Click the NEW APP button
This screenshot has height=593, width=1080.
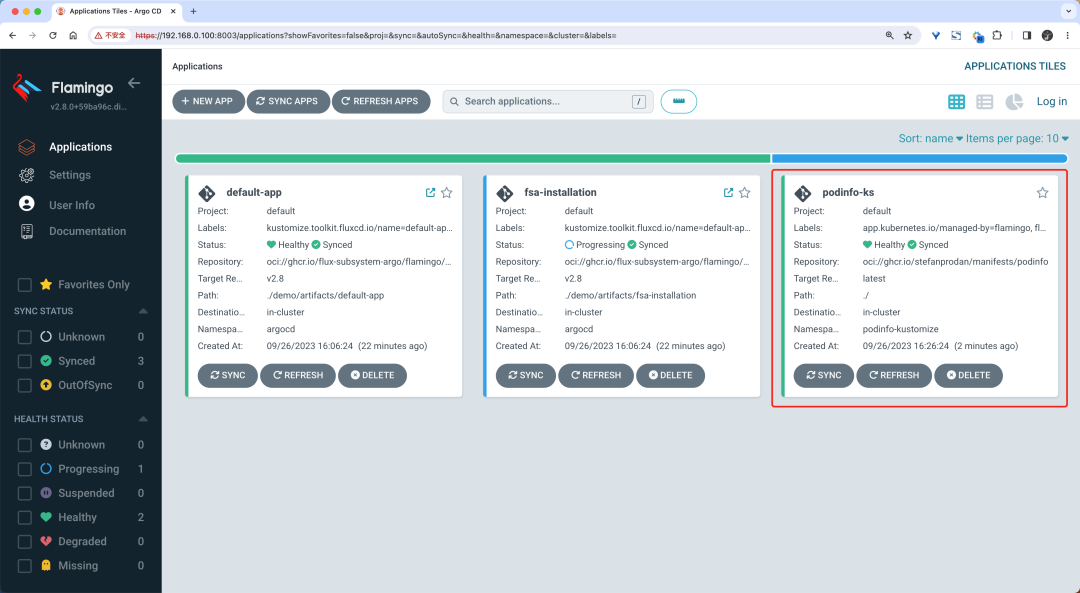click(208, 101)
